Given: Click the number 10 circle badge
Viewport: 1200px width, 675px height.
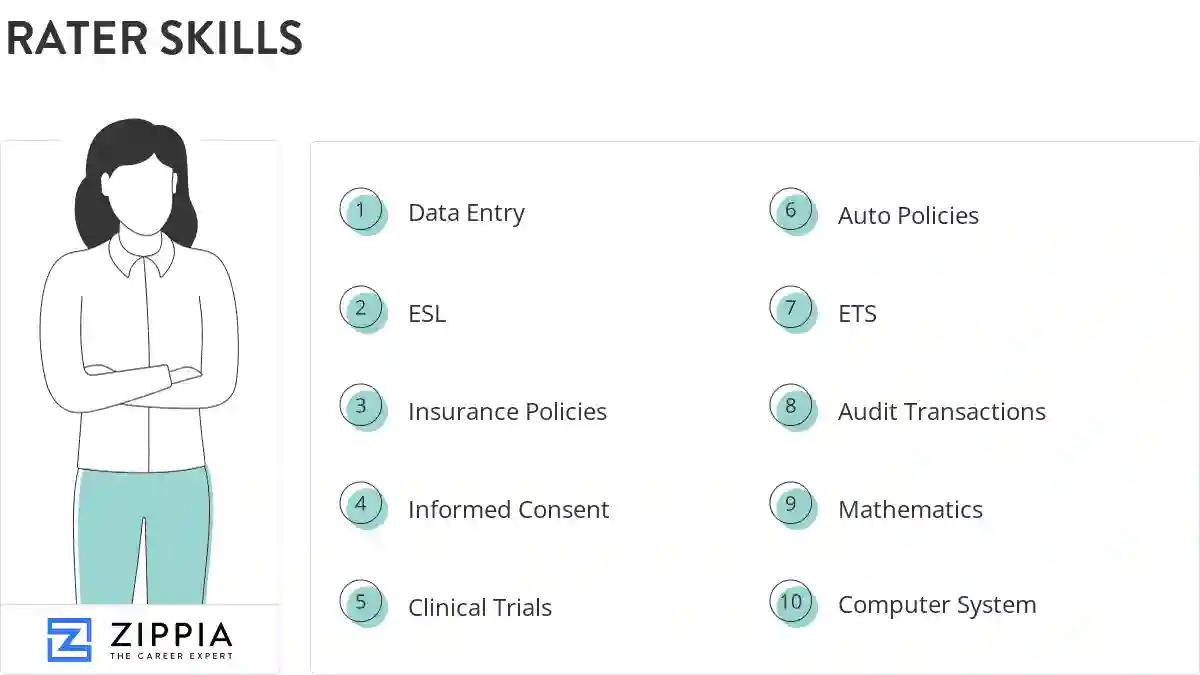Looking at the screenshot, I should coord(792,603).
